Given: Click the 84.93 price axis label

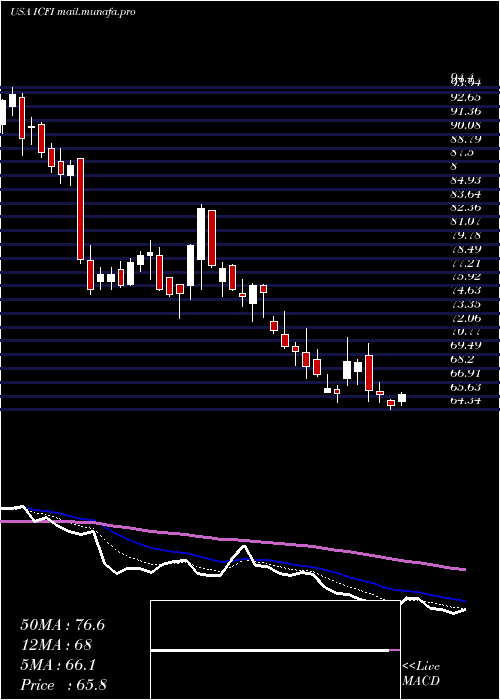Looking at the screenshot, I should [x=466, y=180].
